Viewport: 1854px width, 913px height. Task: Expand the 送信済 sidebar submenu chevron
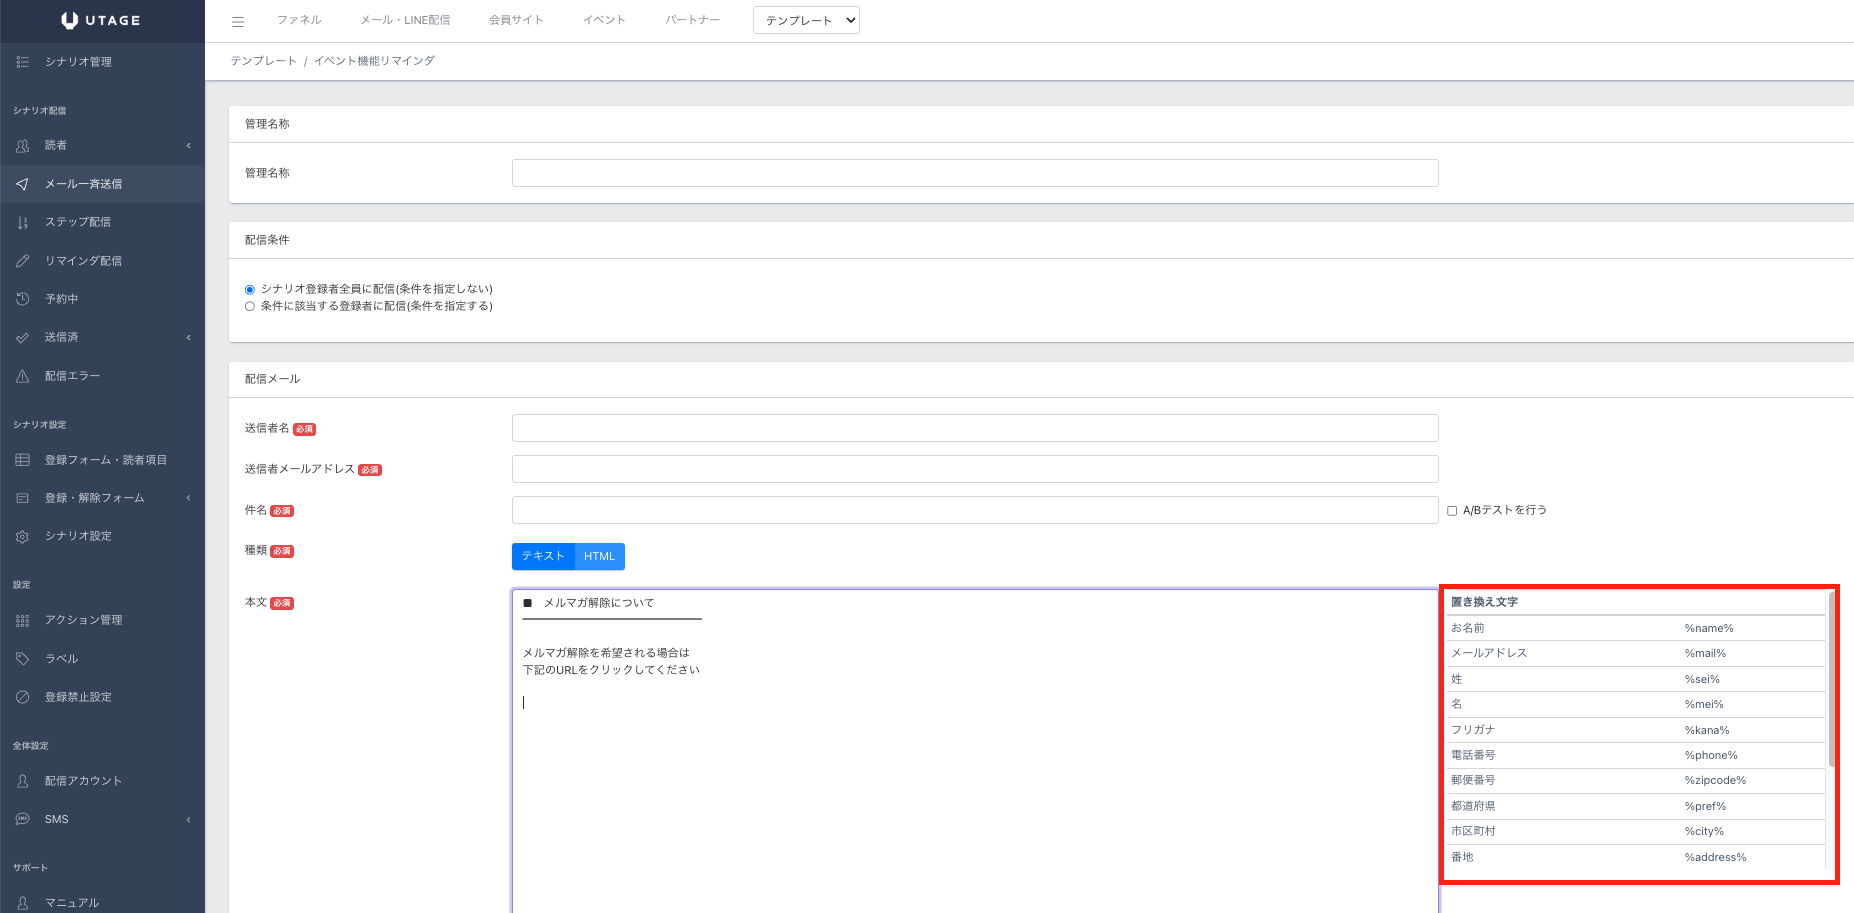[x=188, y=338]
